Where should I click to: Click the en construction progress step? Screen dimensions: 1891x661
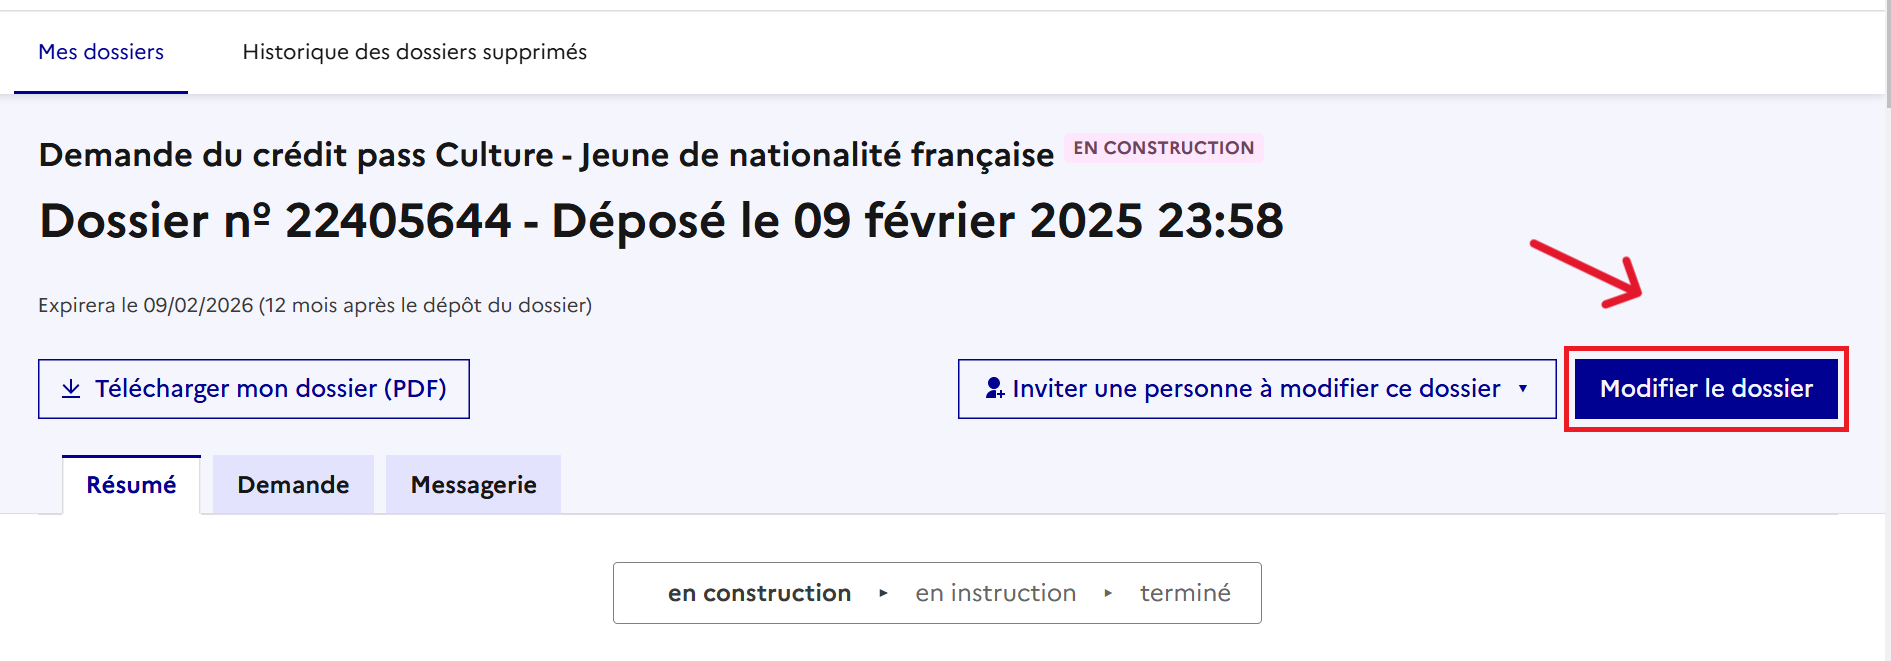coord(759,593)
